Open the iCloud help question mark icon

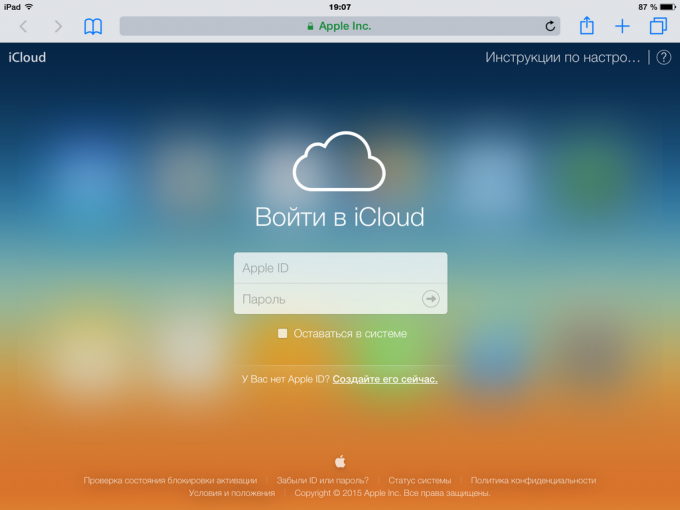[x=664, y=57]
